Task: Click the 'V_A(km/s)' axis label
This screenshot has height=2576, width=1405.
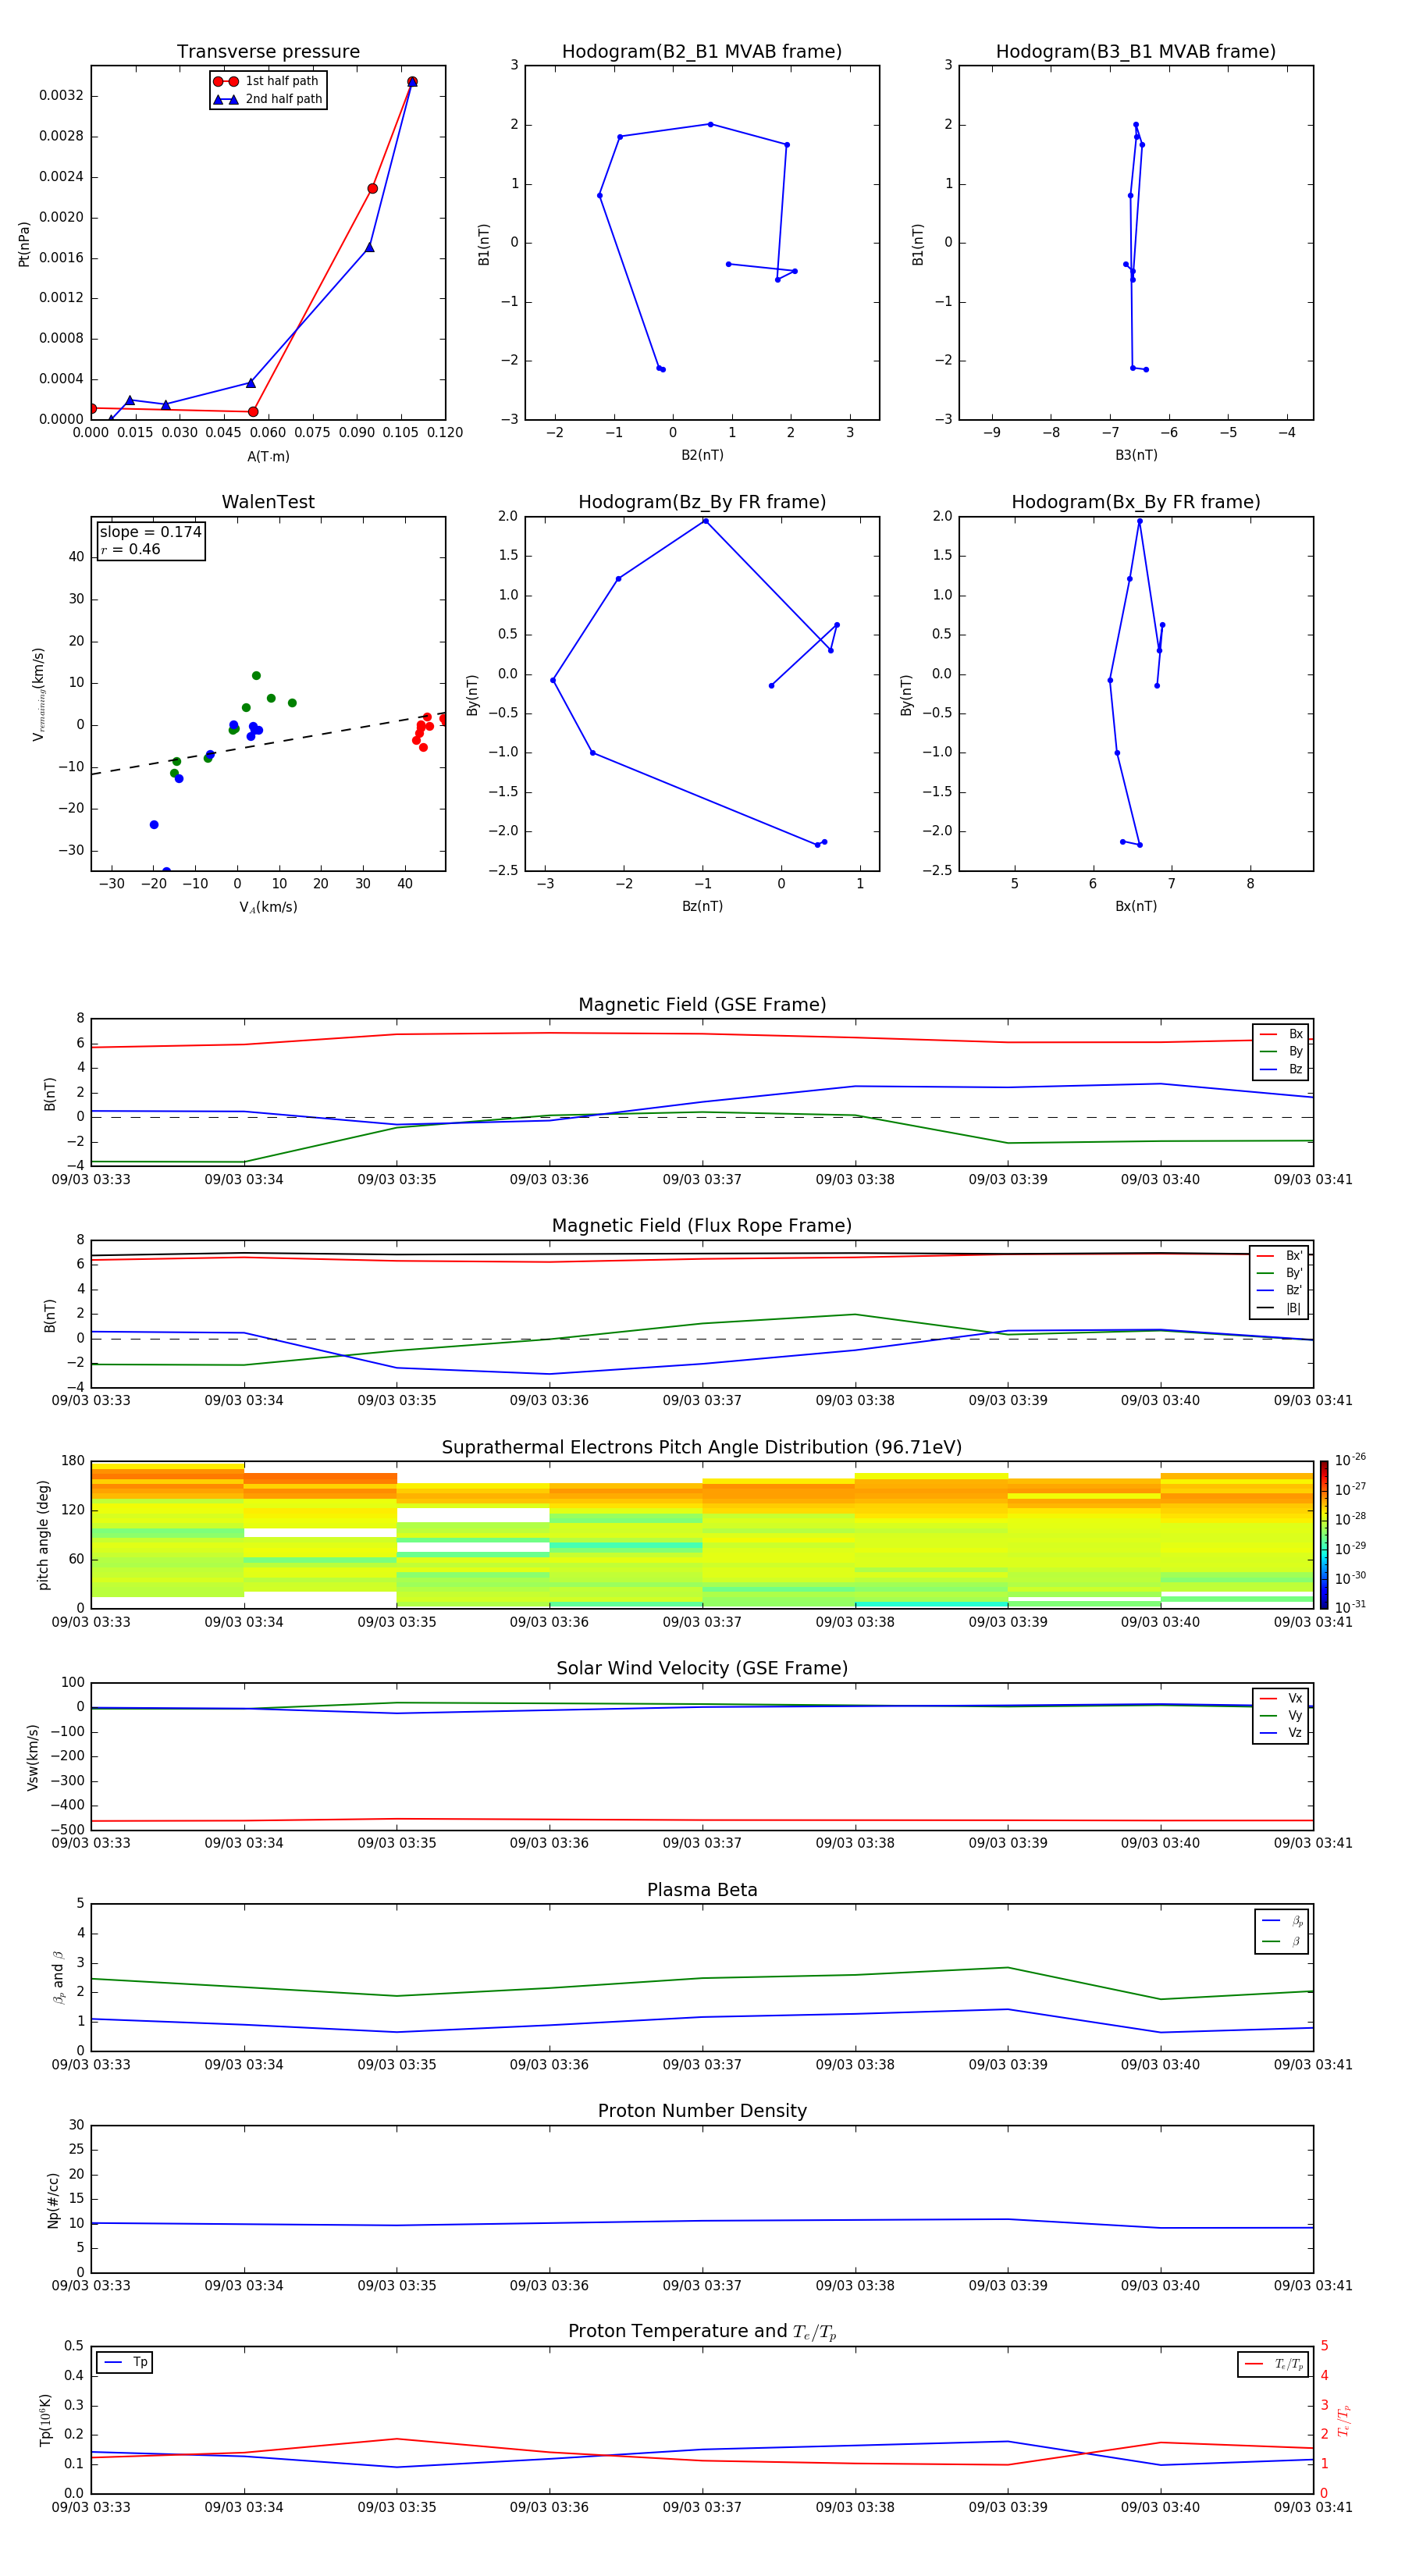Action: tap(268, 907)
